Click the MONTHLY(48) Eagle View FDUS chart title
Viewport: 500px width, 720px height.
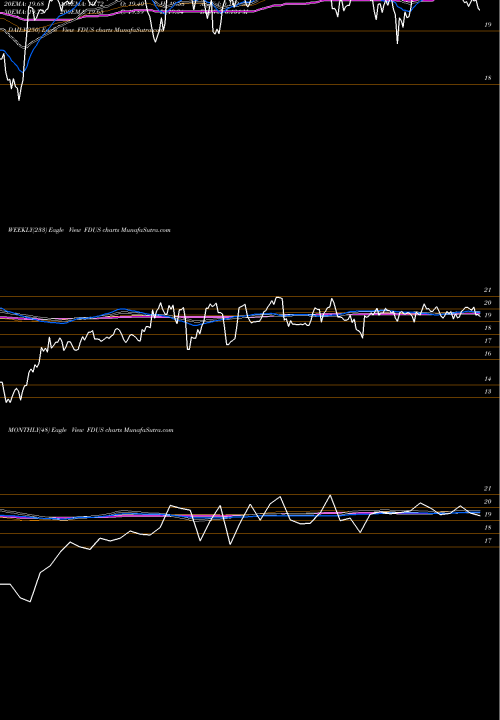click(x=90, y=430)
